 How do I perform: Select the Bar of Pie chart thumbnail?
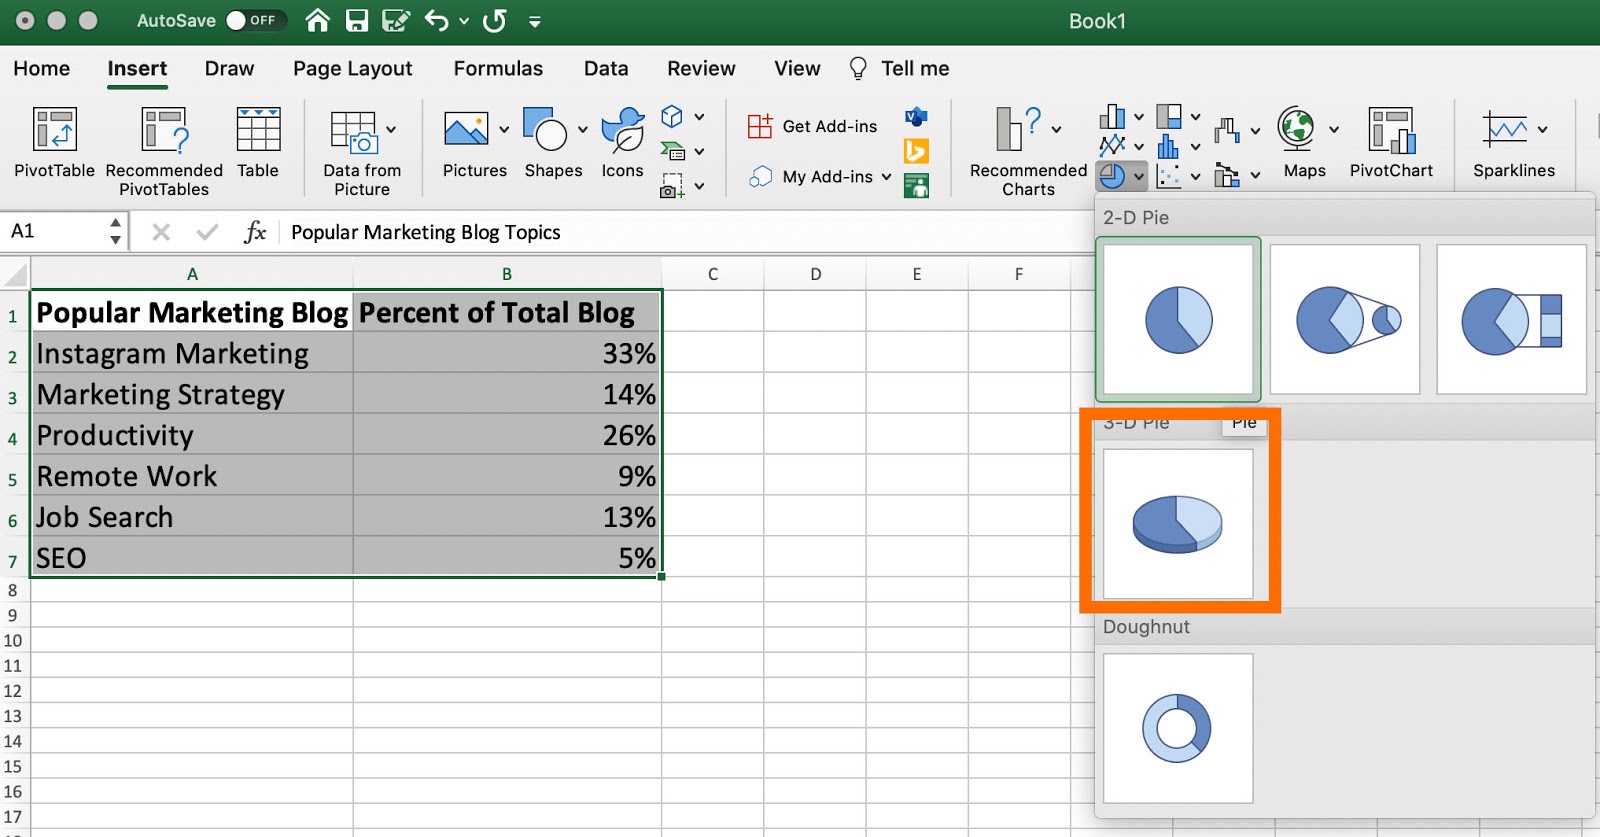[1511, 319]
